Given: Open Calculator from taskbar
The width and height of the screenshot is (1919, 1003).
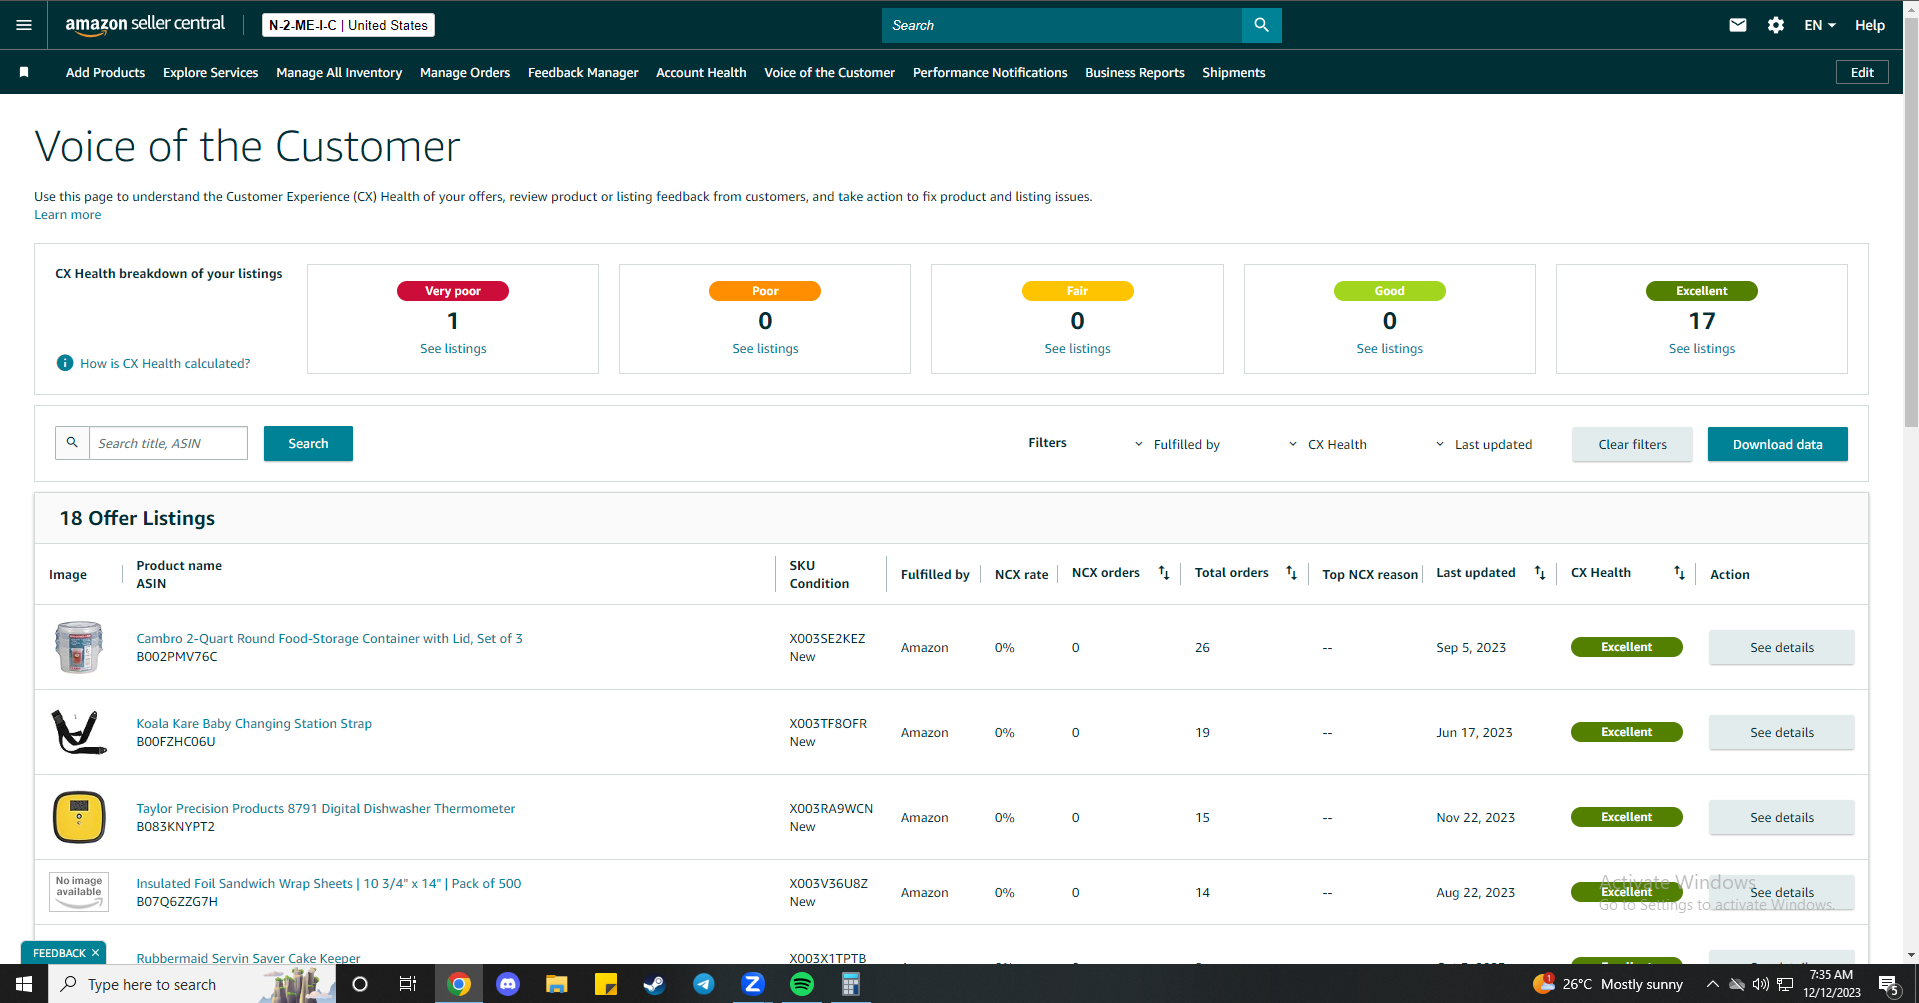Looking at the screenshot, I should [851, 984].
